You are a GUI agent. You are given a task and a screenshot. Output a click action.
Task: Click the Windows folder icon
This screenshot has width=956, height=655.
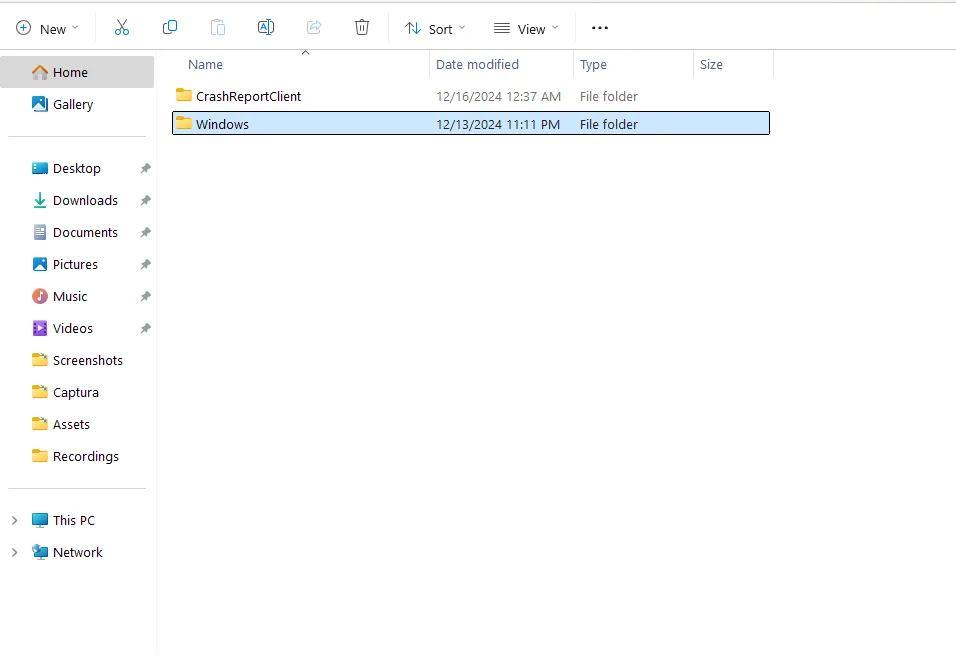click(184, 123)
